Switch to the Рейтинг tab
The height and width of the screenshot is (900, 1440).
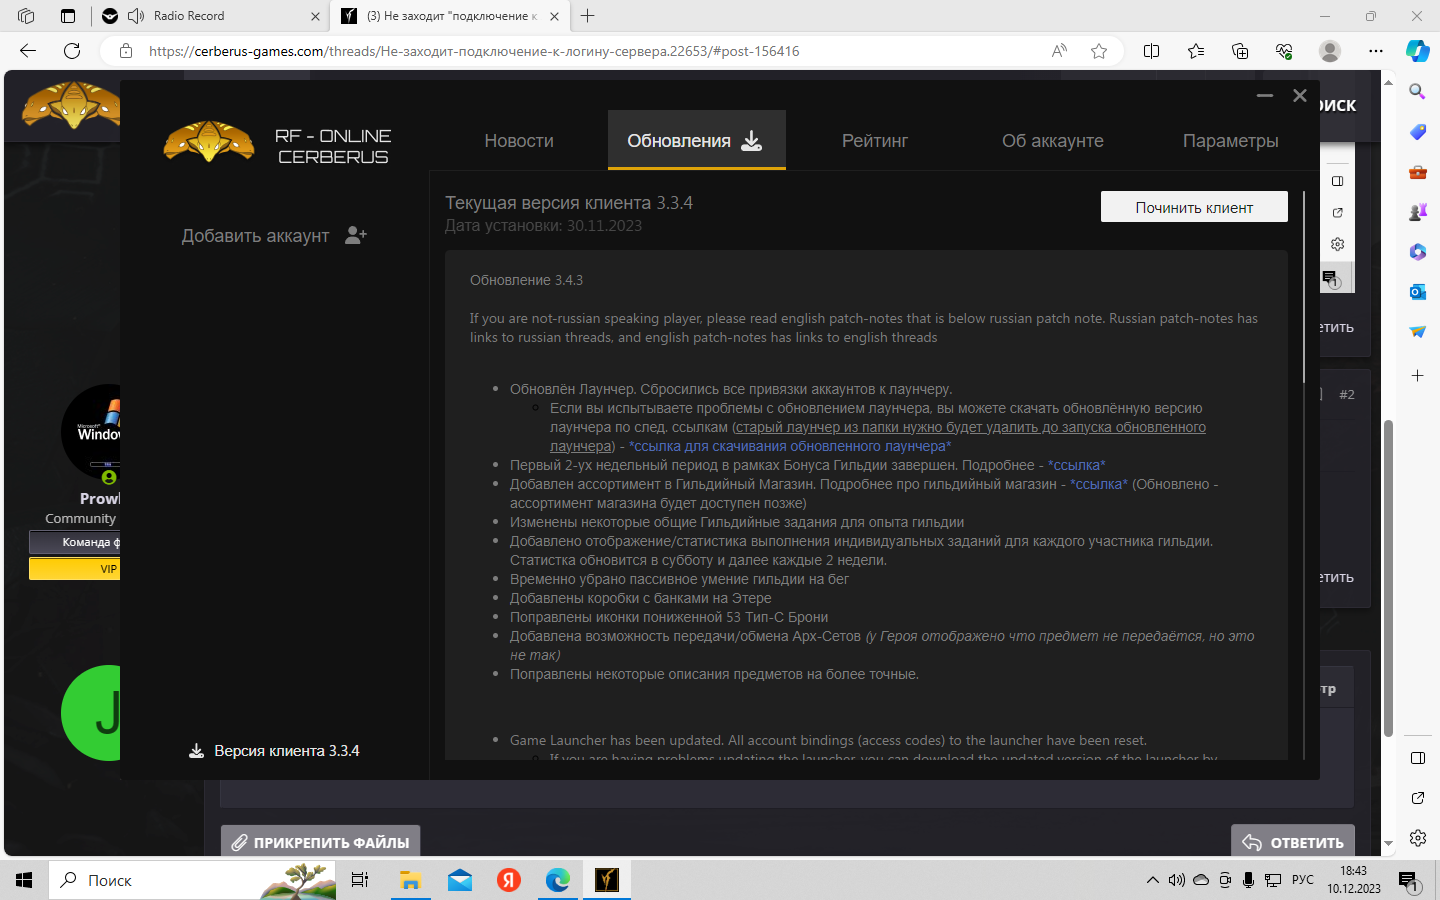(875, 141)
